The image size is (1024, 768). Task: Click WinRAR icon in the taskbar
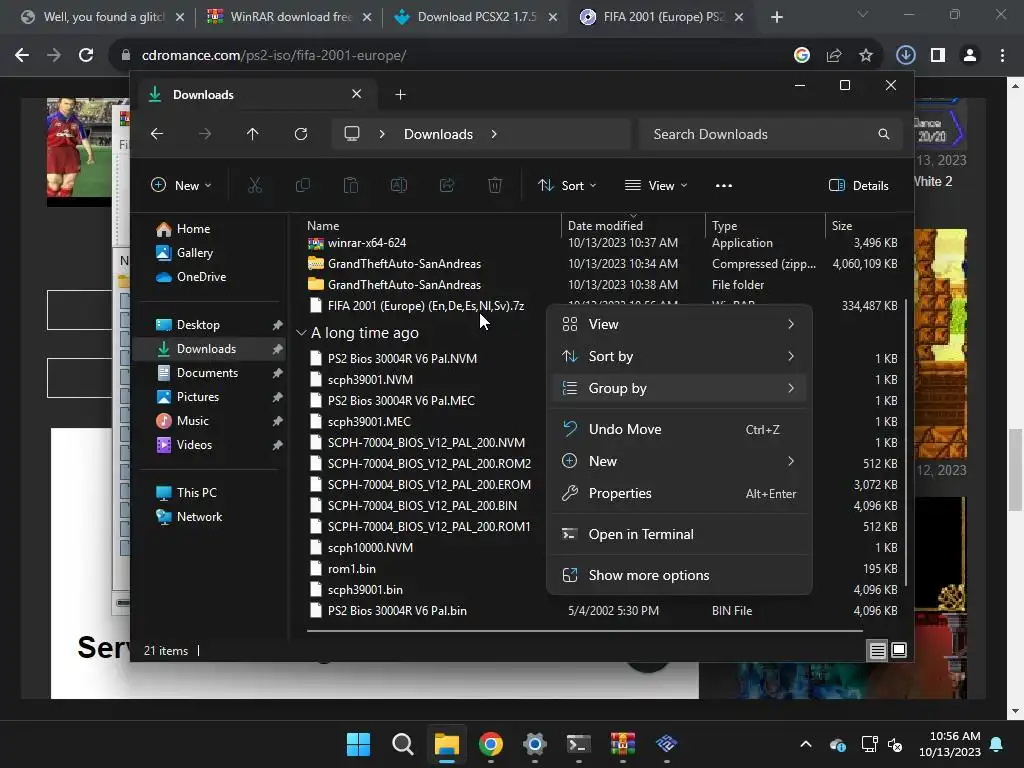[x=622, y=744]
